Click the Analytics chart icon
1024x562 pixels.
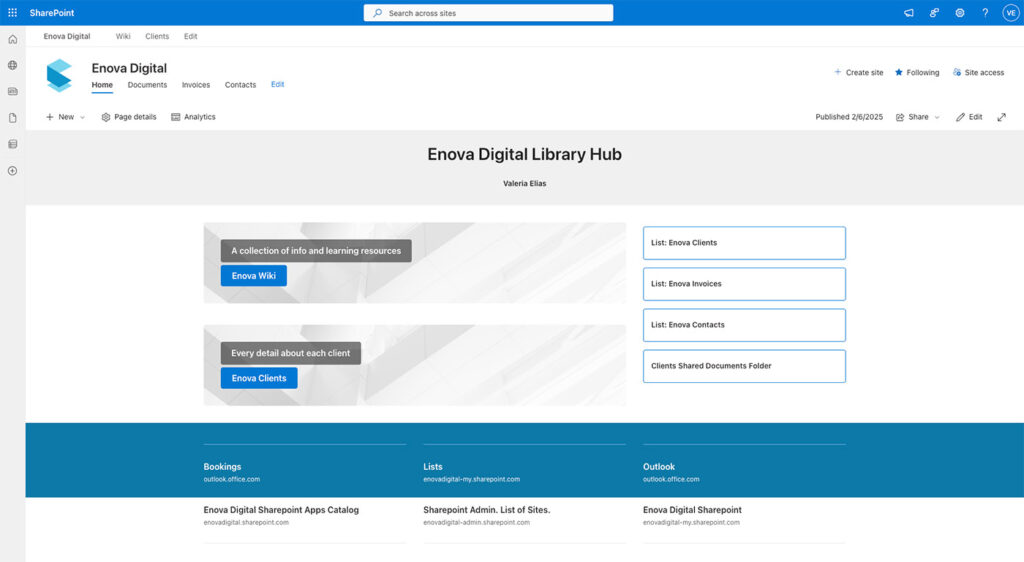pos(176,117)
